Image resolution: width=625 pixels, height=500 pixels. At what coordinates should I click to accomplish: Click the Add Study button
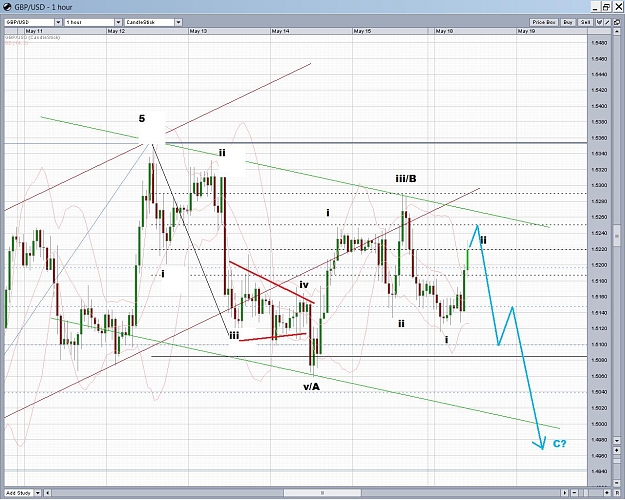(x=19, y=493)
